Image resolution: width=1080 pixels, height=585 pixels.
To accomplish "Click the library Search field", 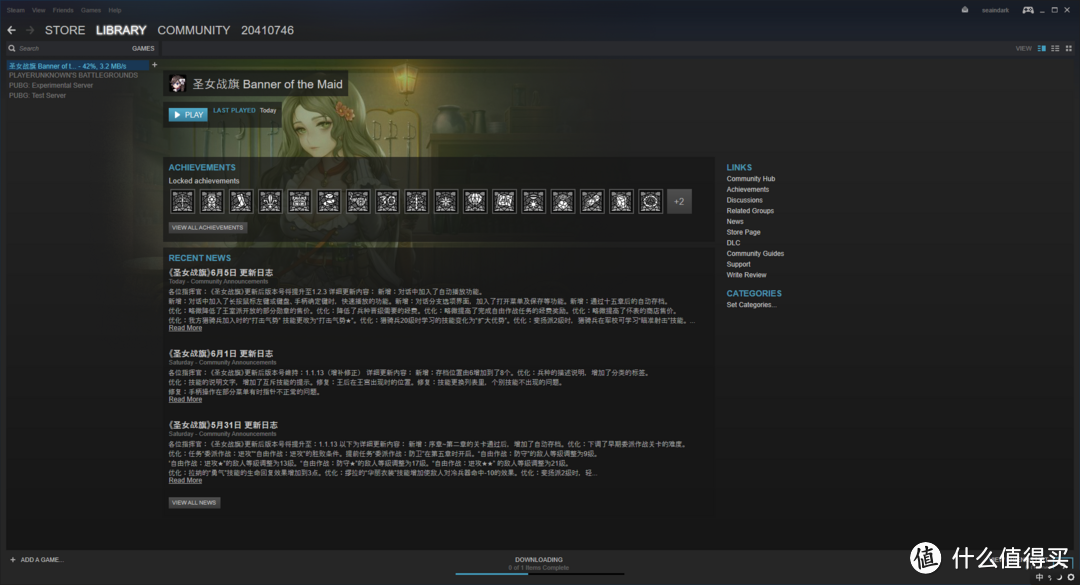I will coord(69,48).
